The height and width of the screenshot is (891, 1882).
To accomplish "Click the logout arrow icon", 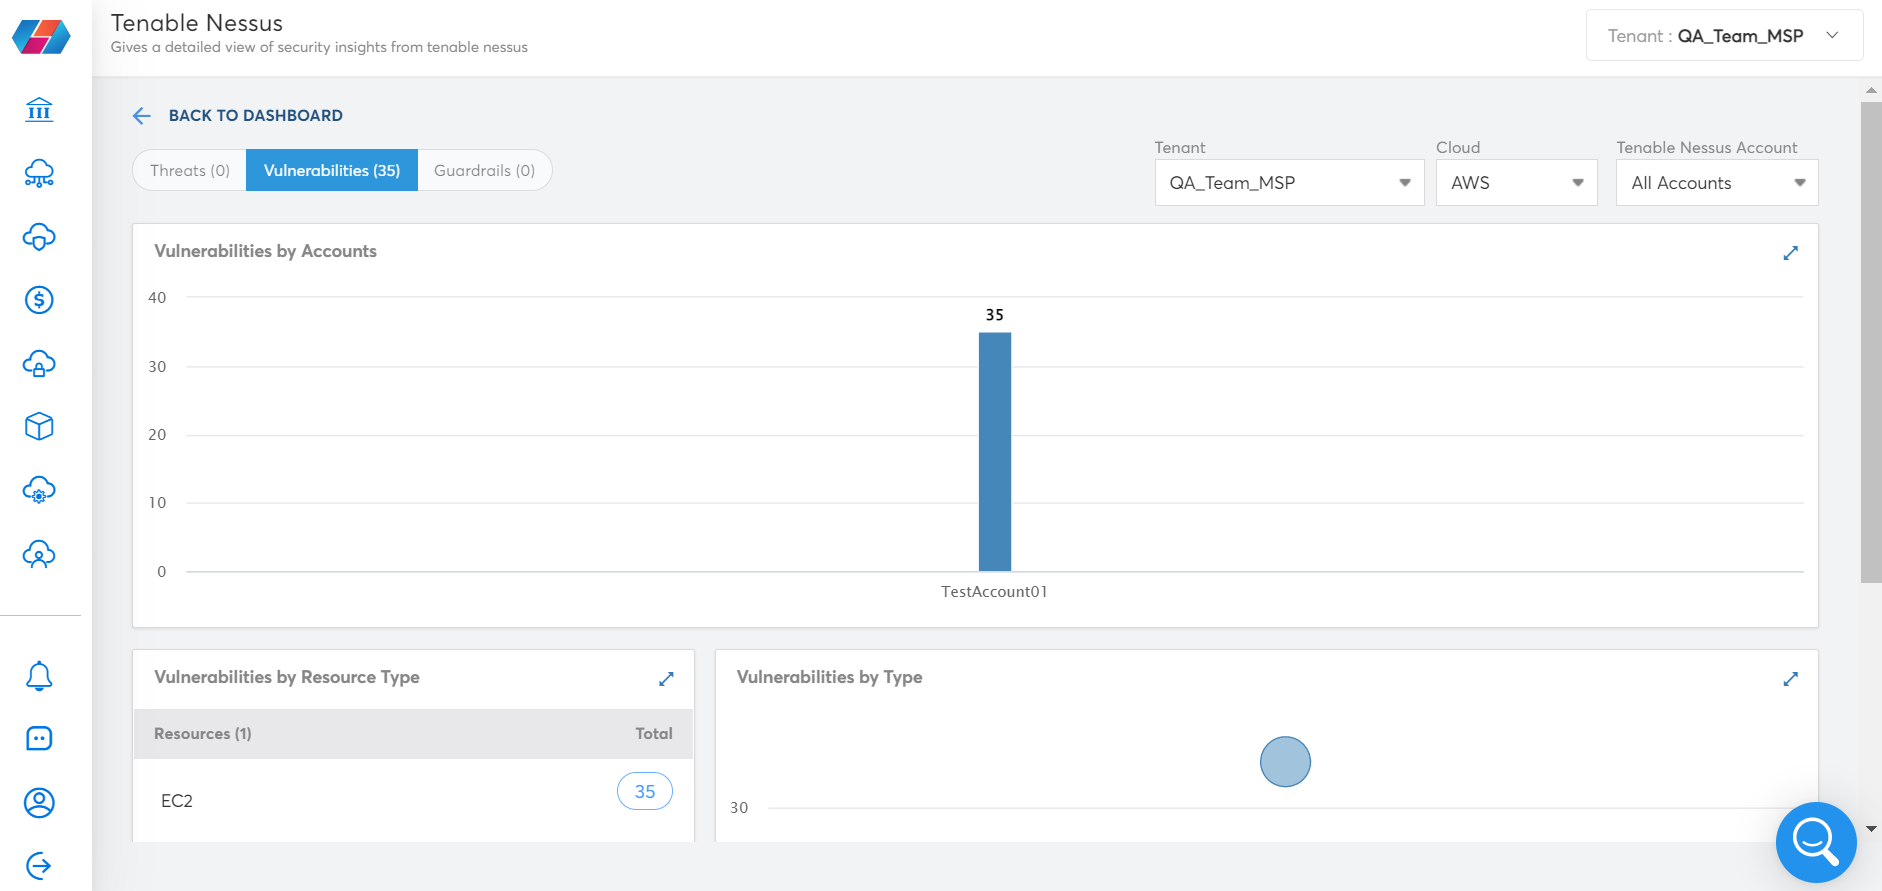I will [x=39, y=865].
